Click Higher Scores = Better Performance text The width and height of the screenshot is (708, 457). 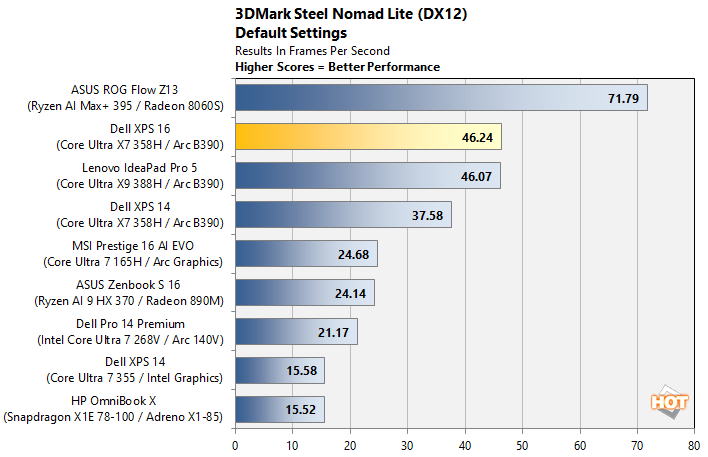click(x=337, y=67)
